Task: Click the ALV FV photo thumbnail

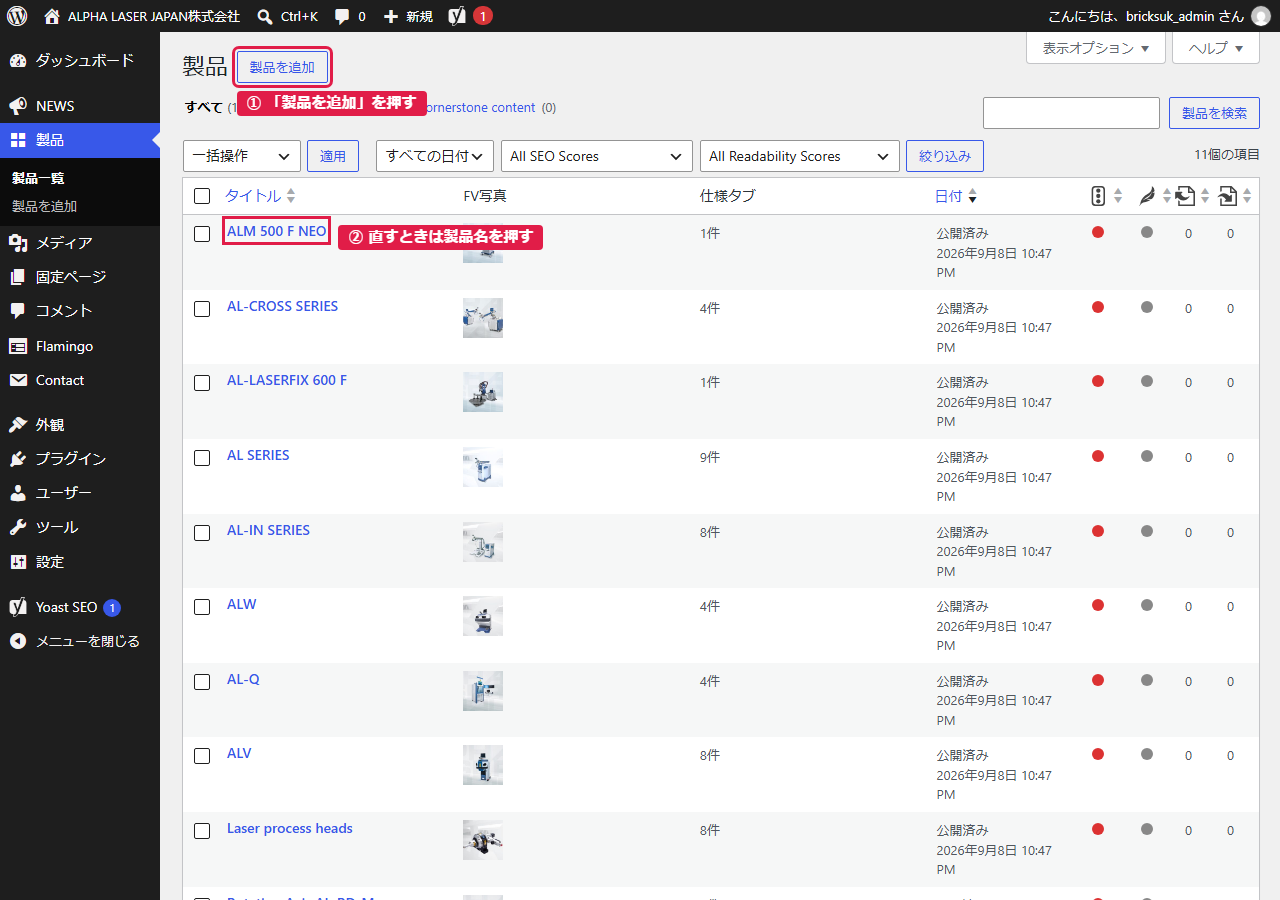Action: tap(483, 765)
